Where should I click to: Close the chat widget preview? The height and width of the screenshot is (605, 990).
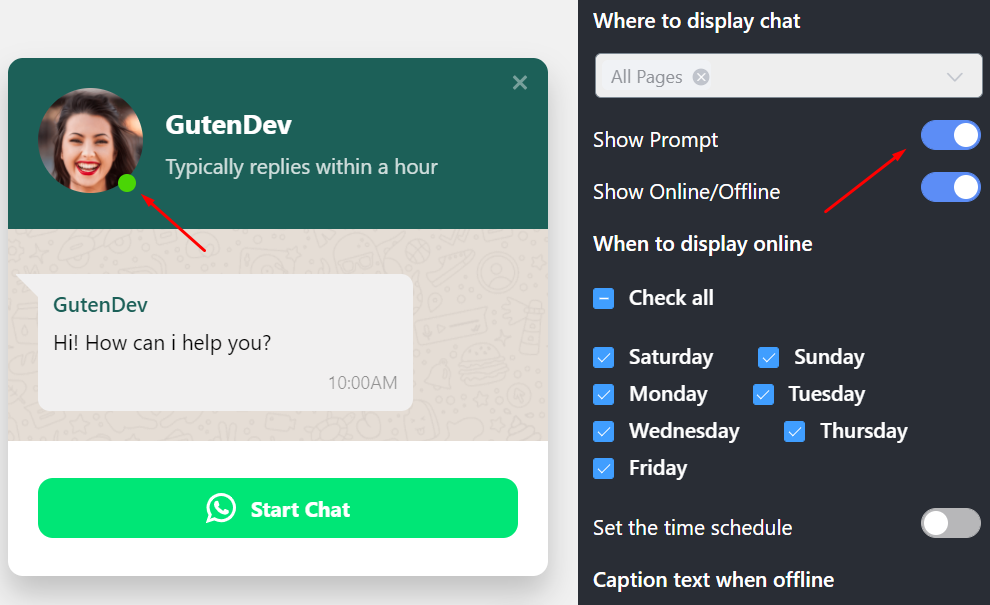tap(520, 83)
